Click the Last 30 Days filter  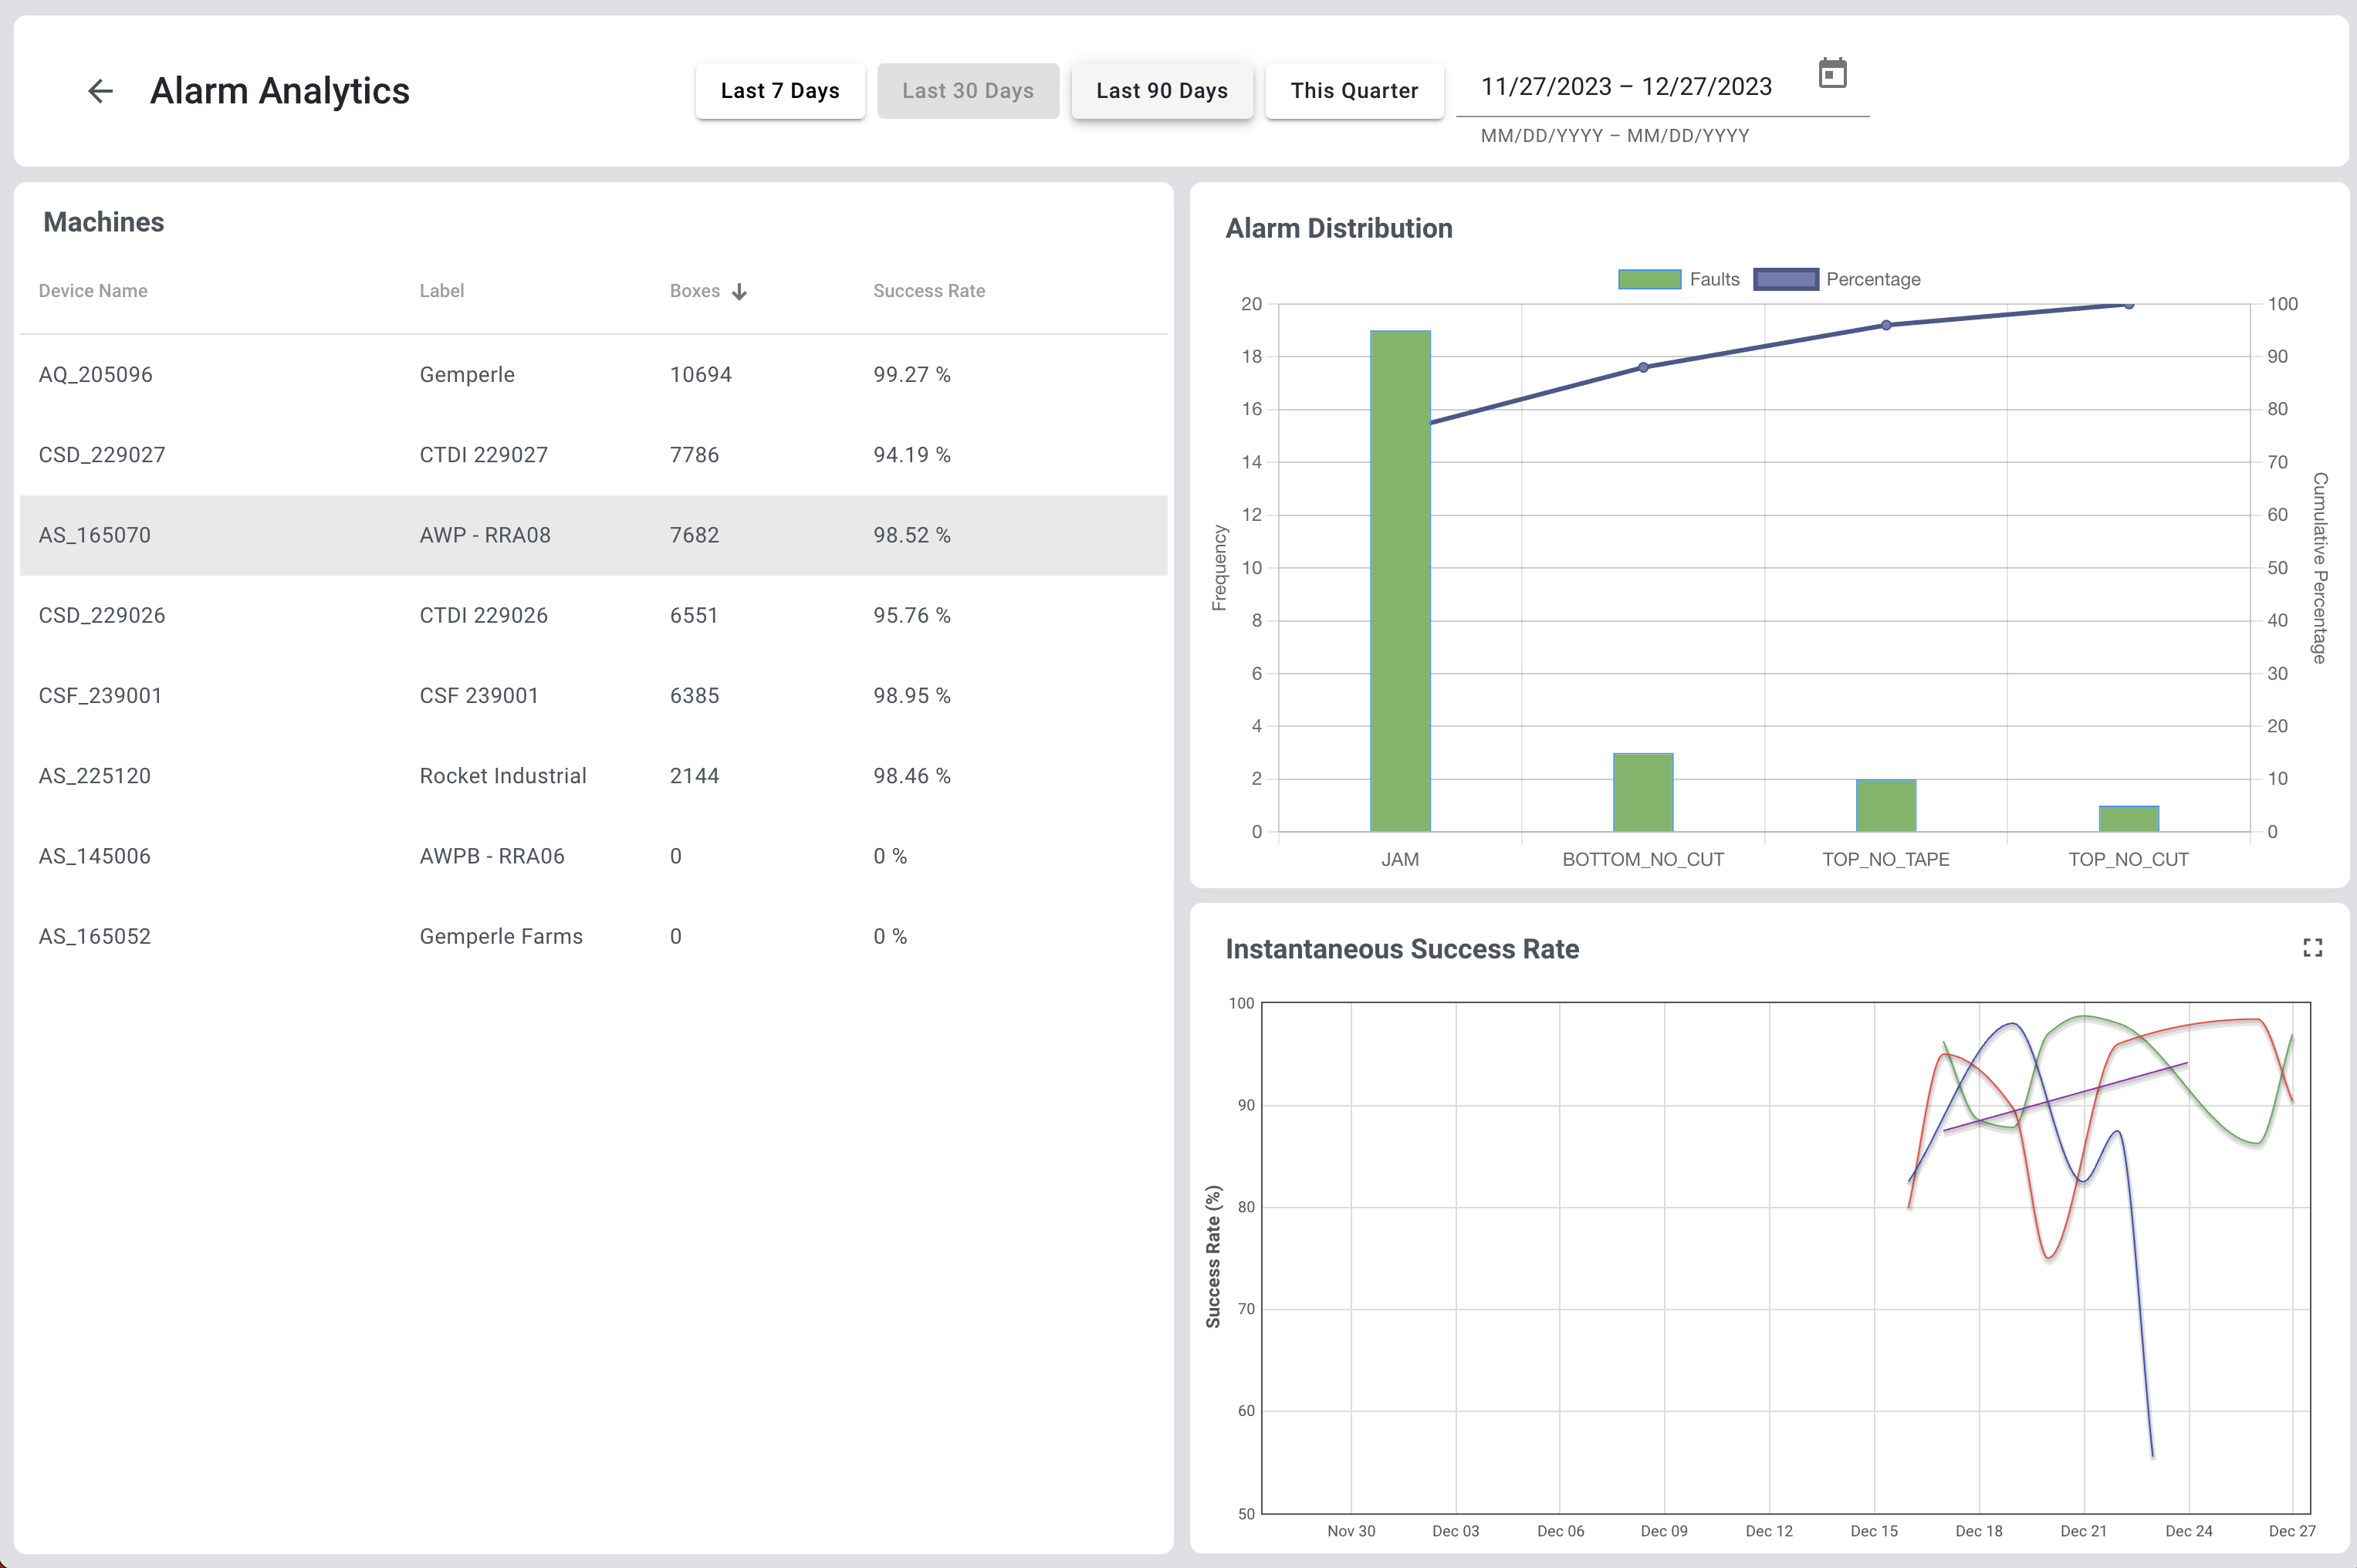[967, 91]
